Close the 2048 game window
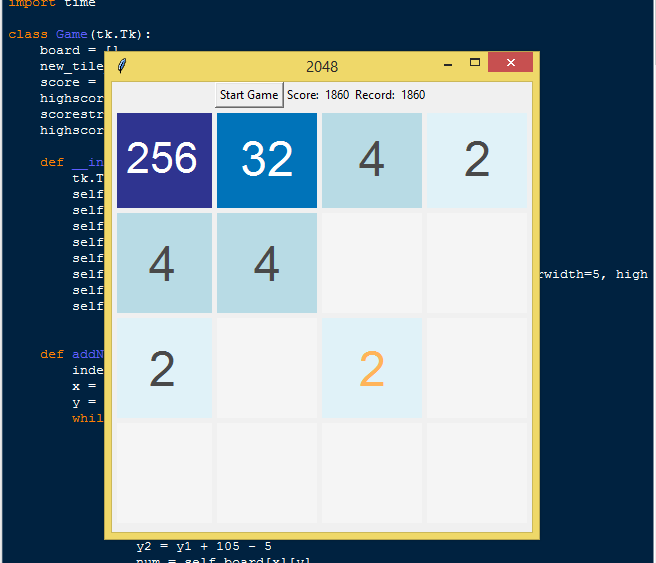The height and width of the screenshot is (563, 656). pyautogui.click(x=510, y=62)
